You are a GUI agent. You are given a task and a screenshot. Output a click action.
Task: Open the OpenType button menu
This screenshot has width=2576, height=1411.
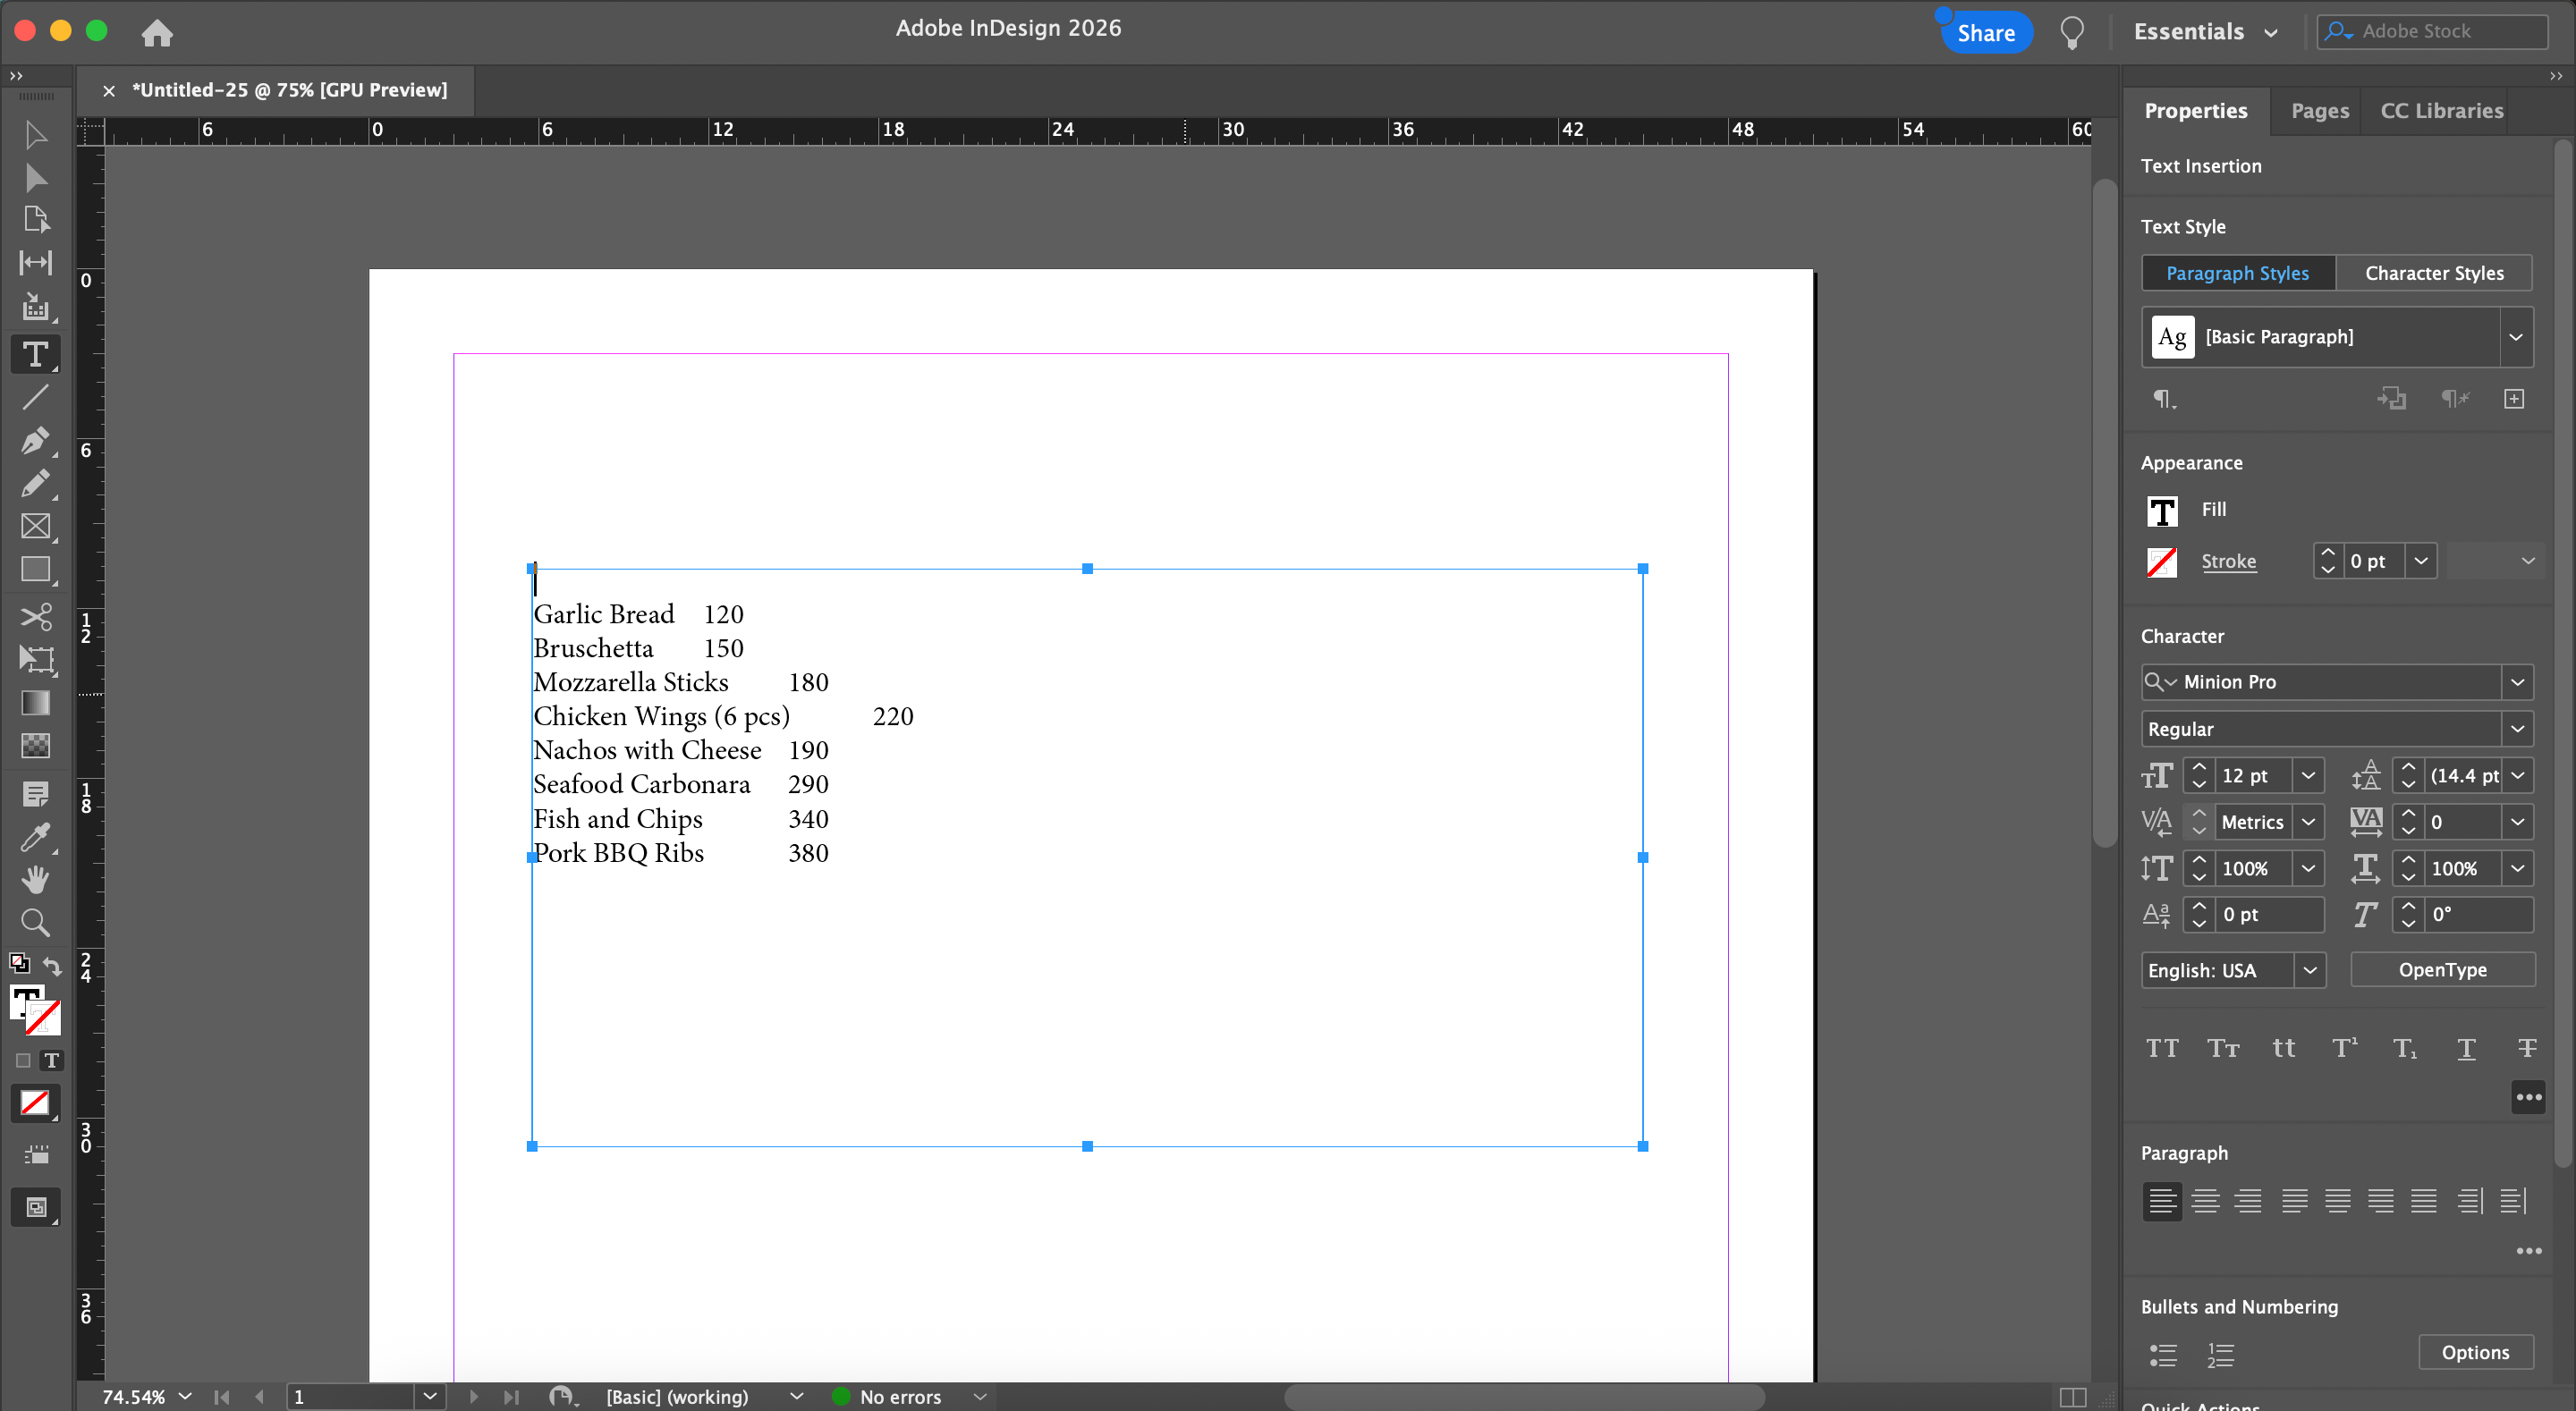coord(2441,970)
